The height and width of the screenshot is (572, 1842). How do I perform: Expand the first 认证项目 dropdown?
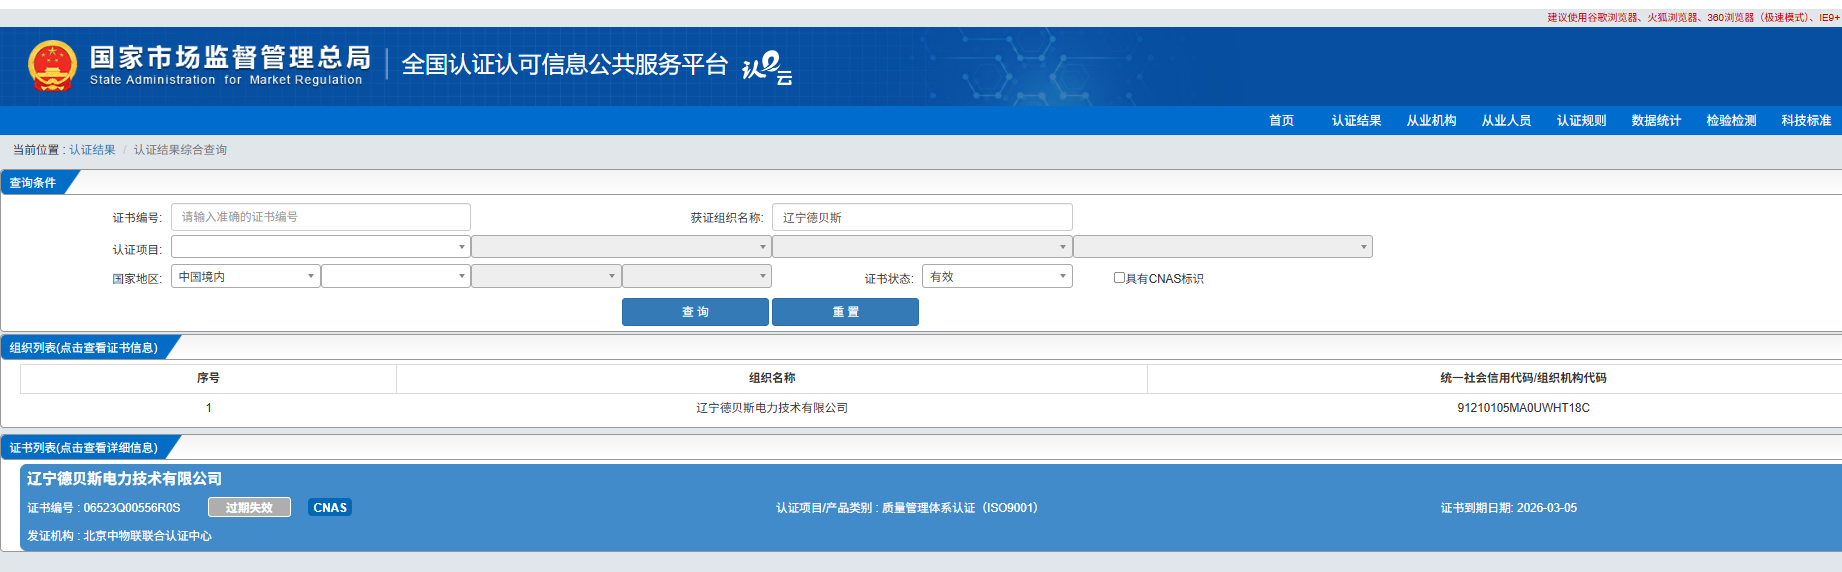click(321, 247)
